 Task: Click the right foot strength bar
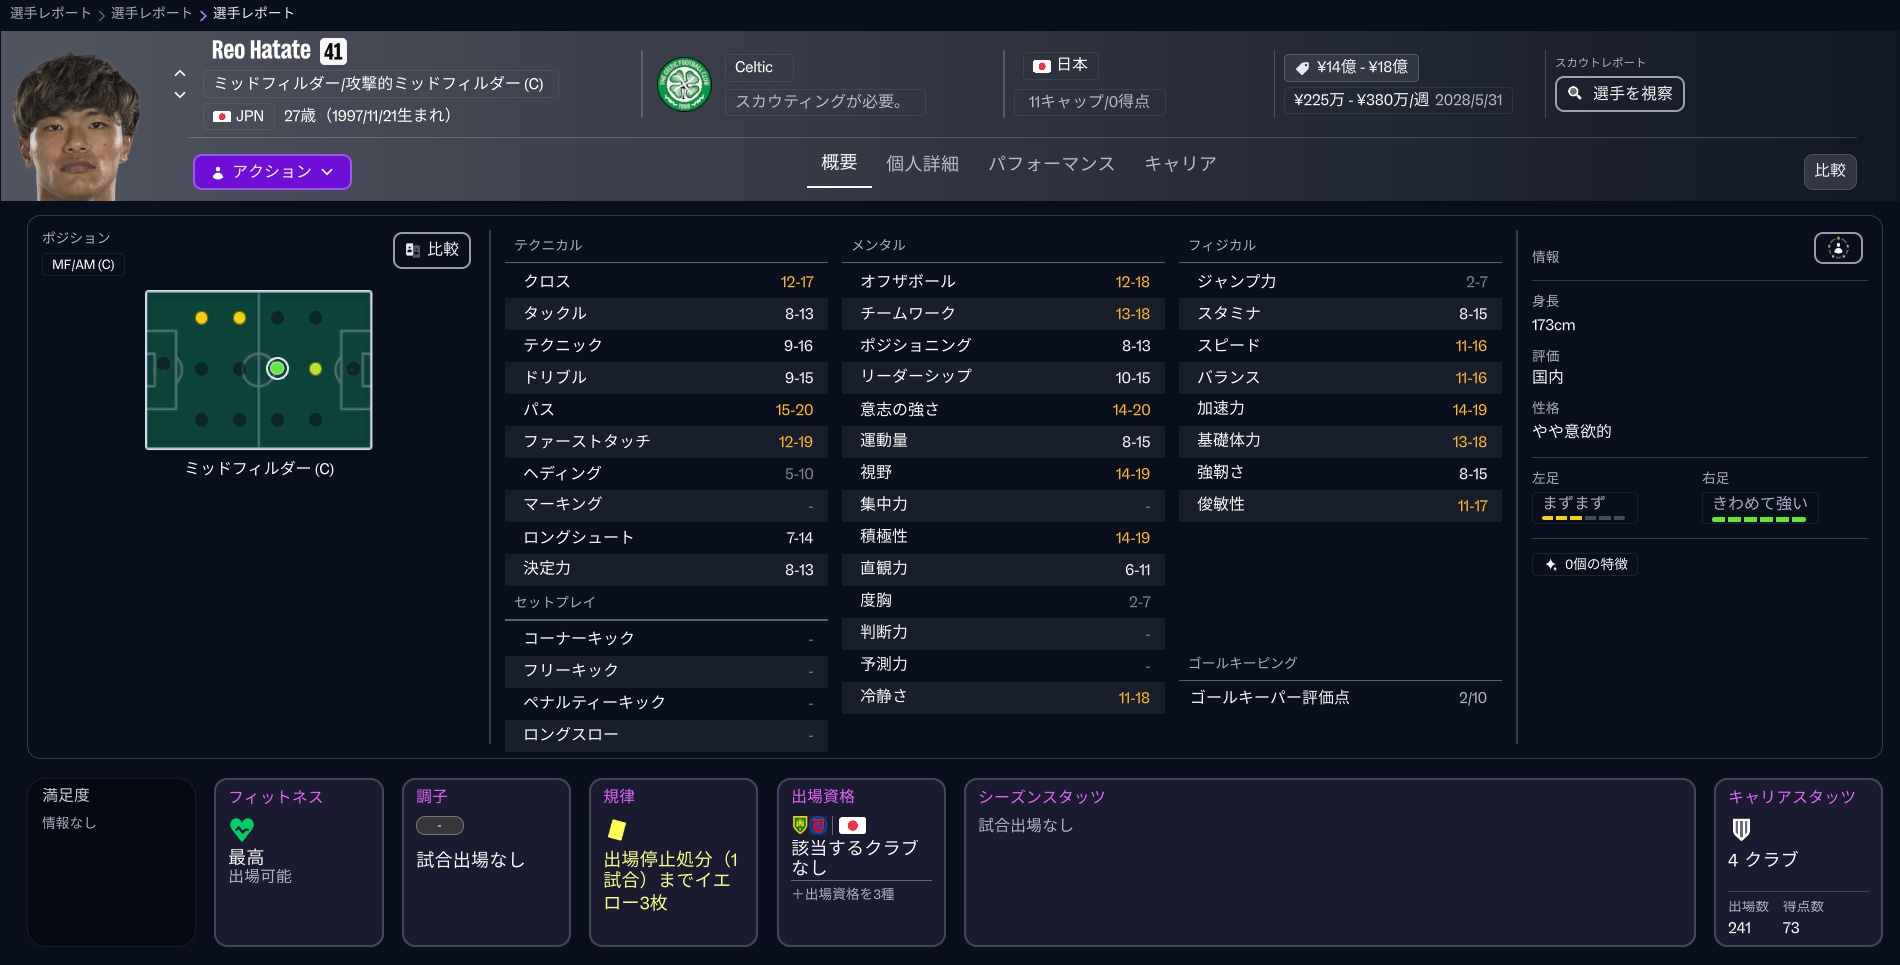point(1758,519)
